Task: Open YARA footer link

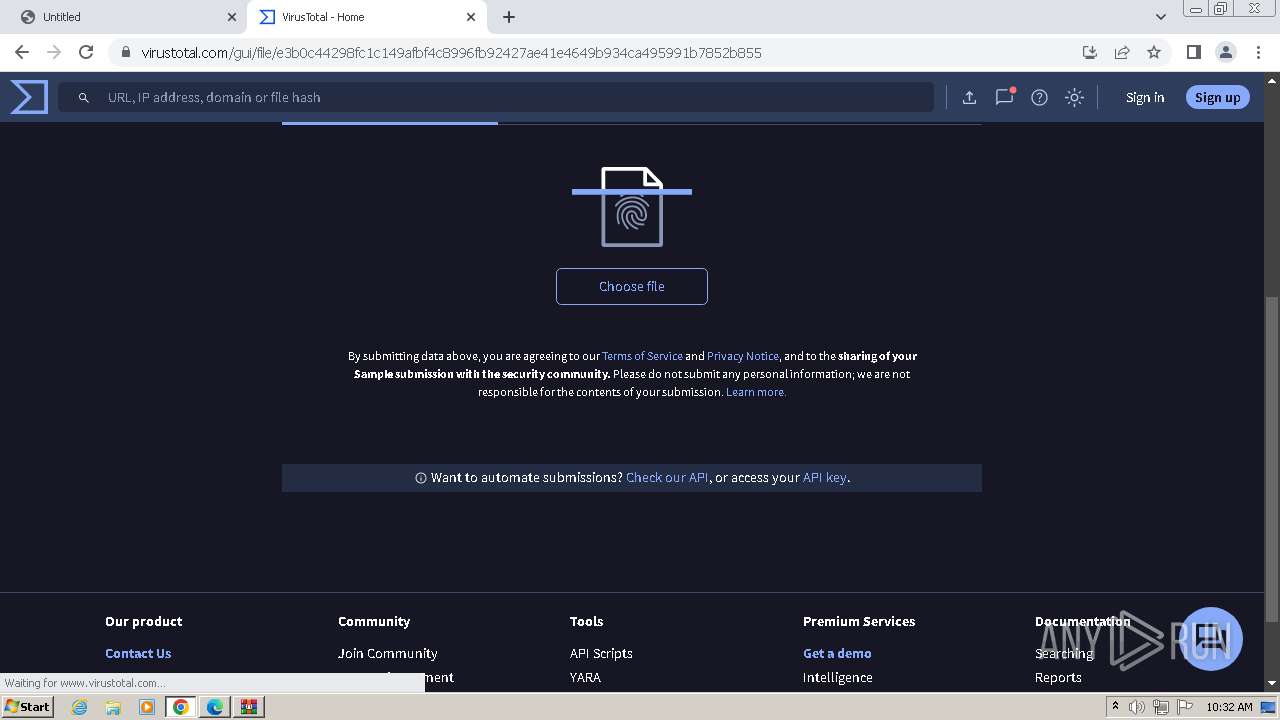Action: (x=585, y=677)
